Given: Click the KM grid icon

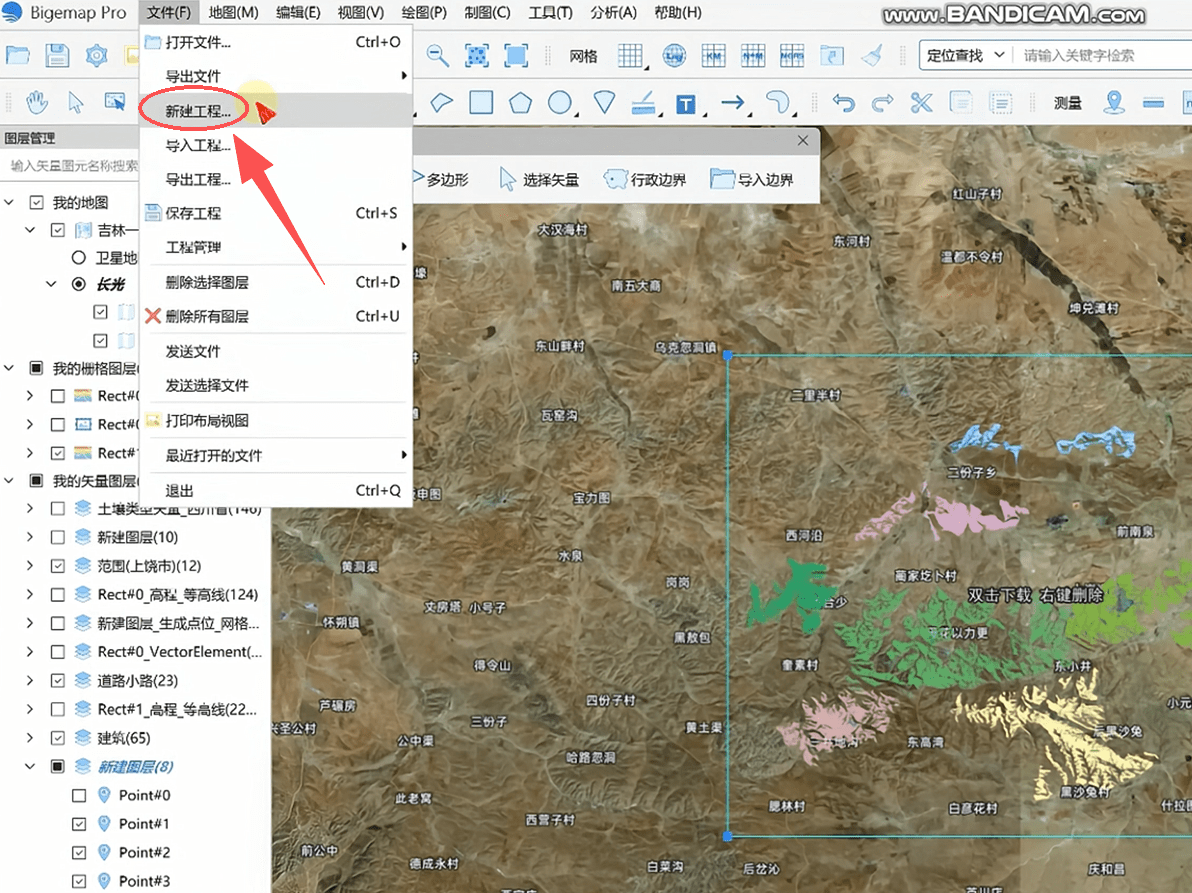Looking at the screenshot, I should (x=713, y=55).
